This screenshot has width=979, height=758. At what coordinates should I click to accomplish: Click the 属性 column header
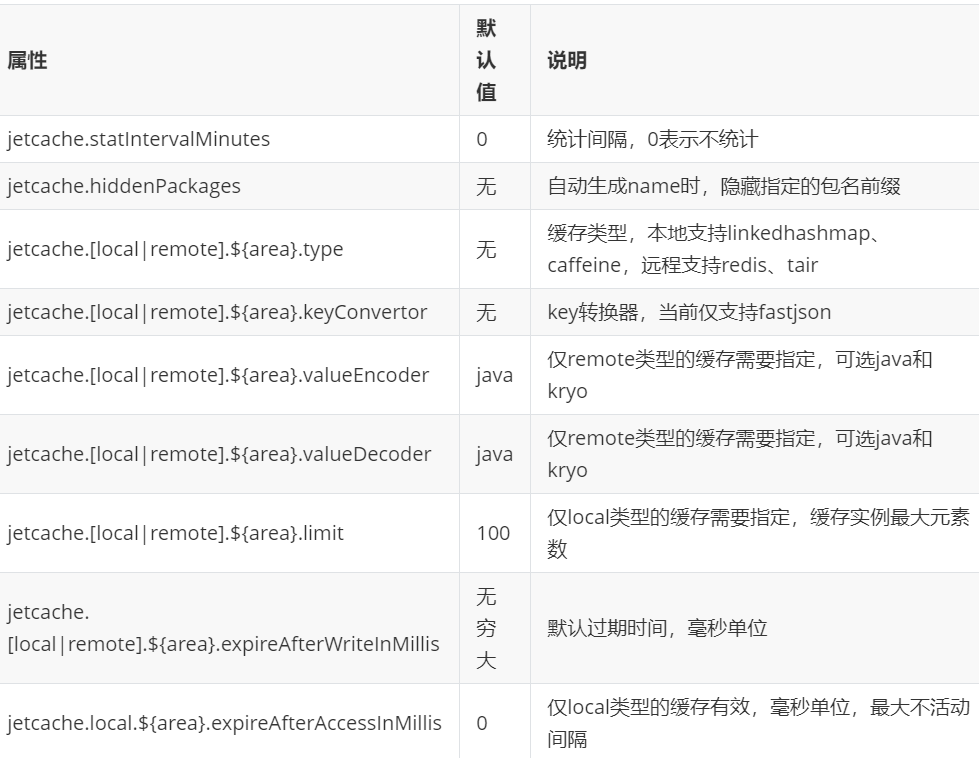point(25,60)
